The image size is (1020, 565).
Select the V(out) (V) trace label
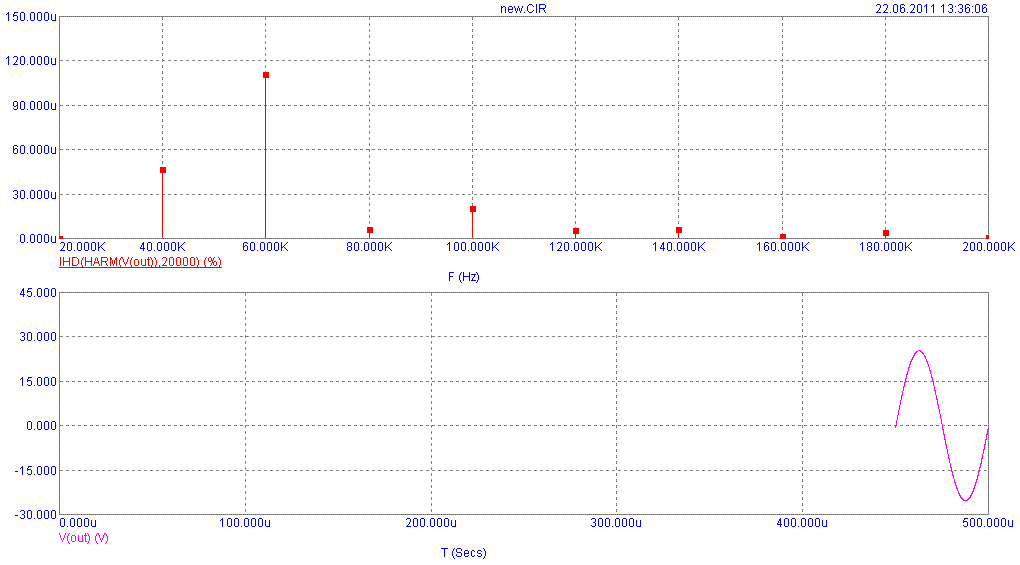[x=83, y=538]
